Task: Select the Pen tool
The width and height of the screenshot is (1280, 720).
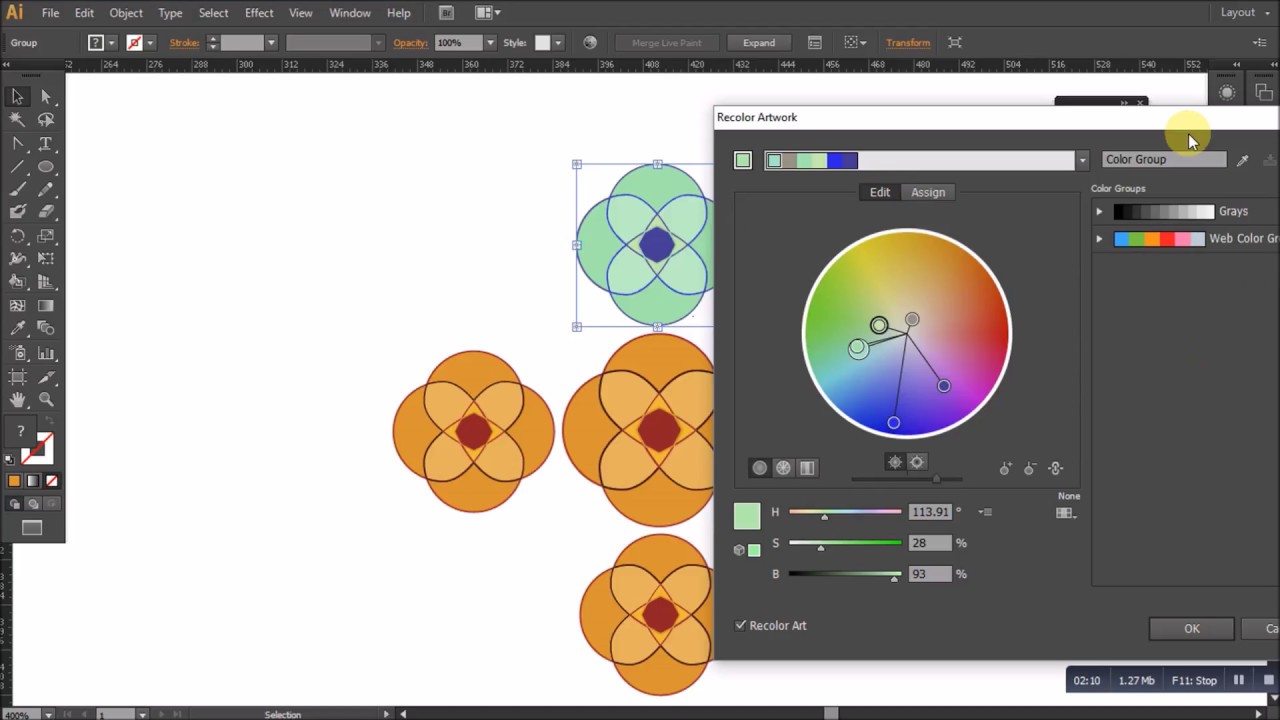Action: (18, 144)
